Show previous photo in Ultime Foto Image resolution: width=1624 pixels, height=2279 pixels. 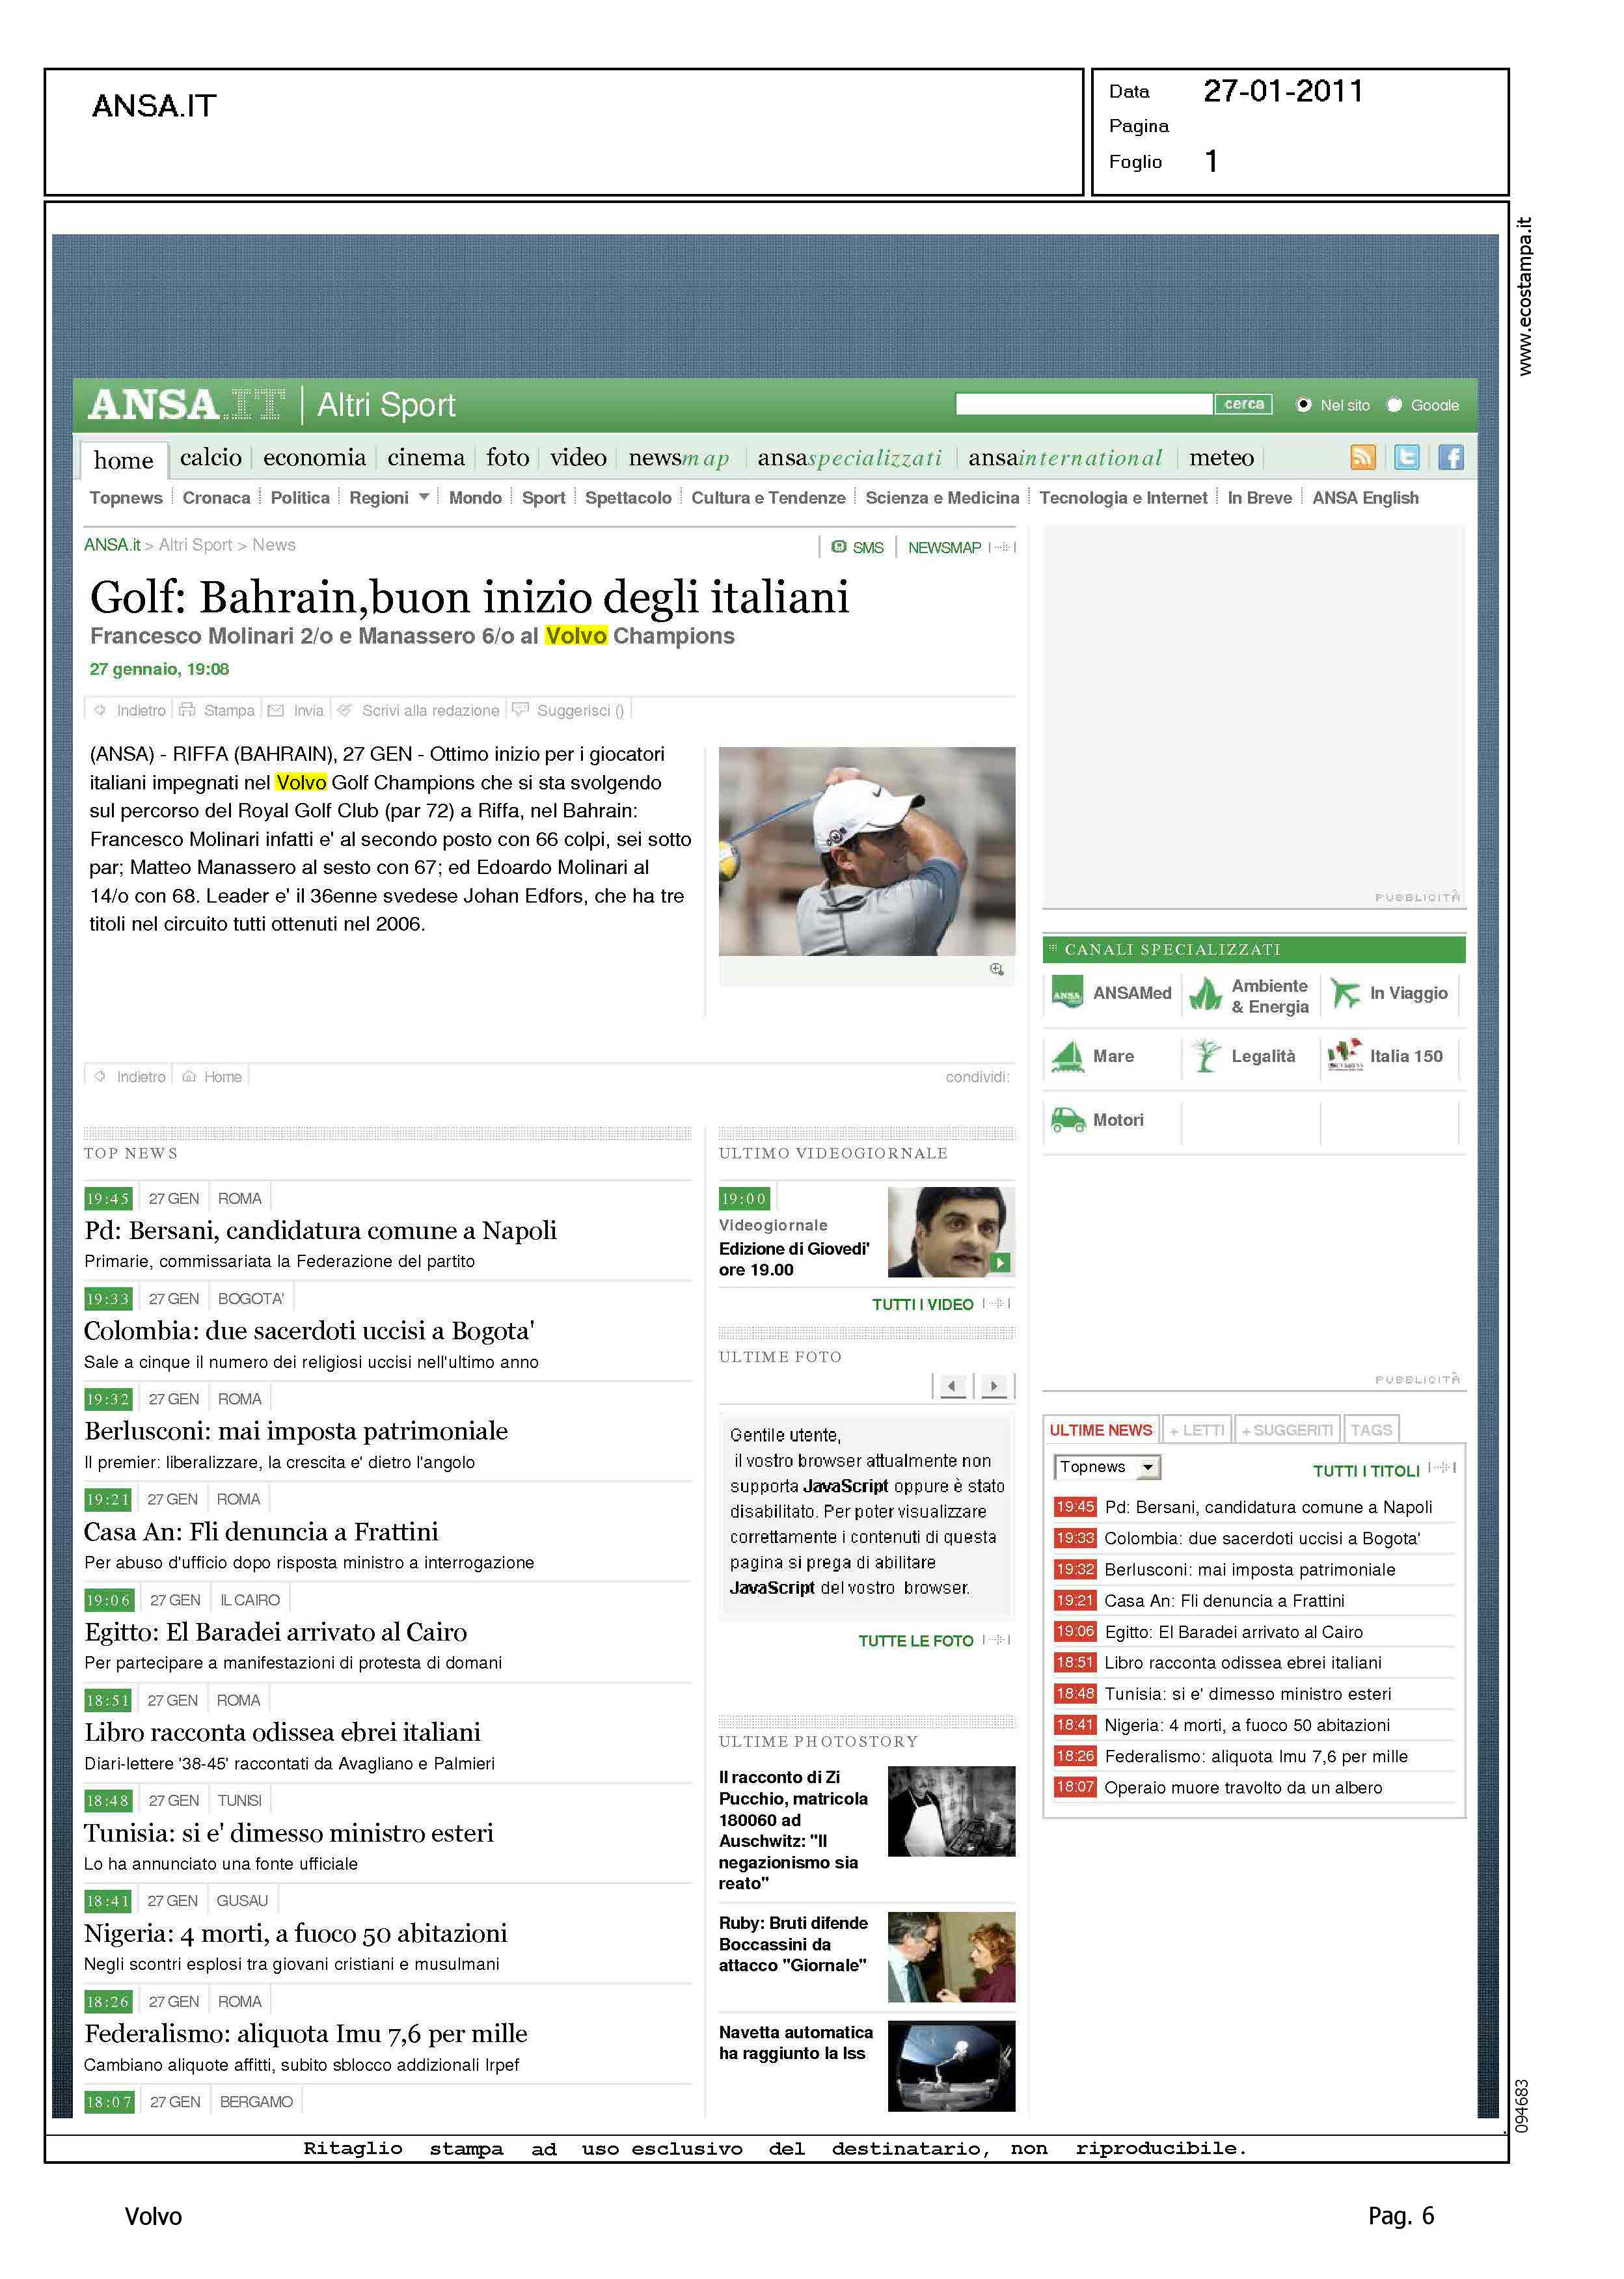[x=952, y=1386]
